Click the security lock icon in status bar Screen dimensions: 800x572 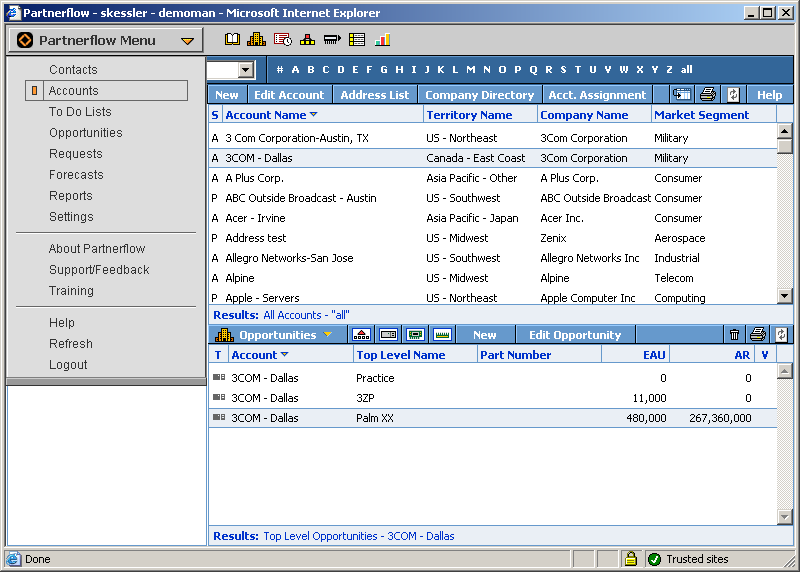(631, 559)
